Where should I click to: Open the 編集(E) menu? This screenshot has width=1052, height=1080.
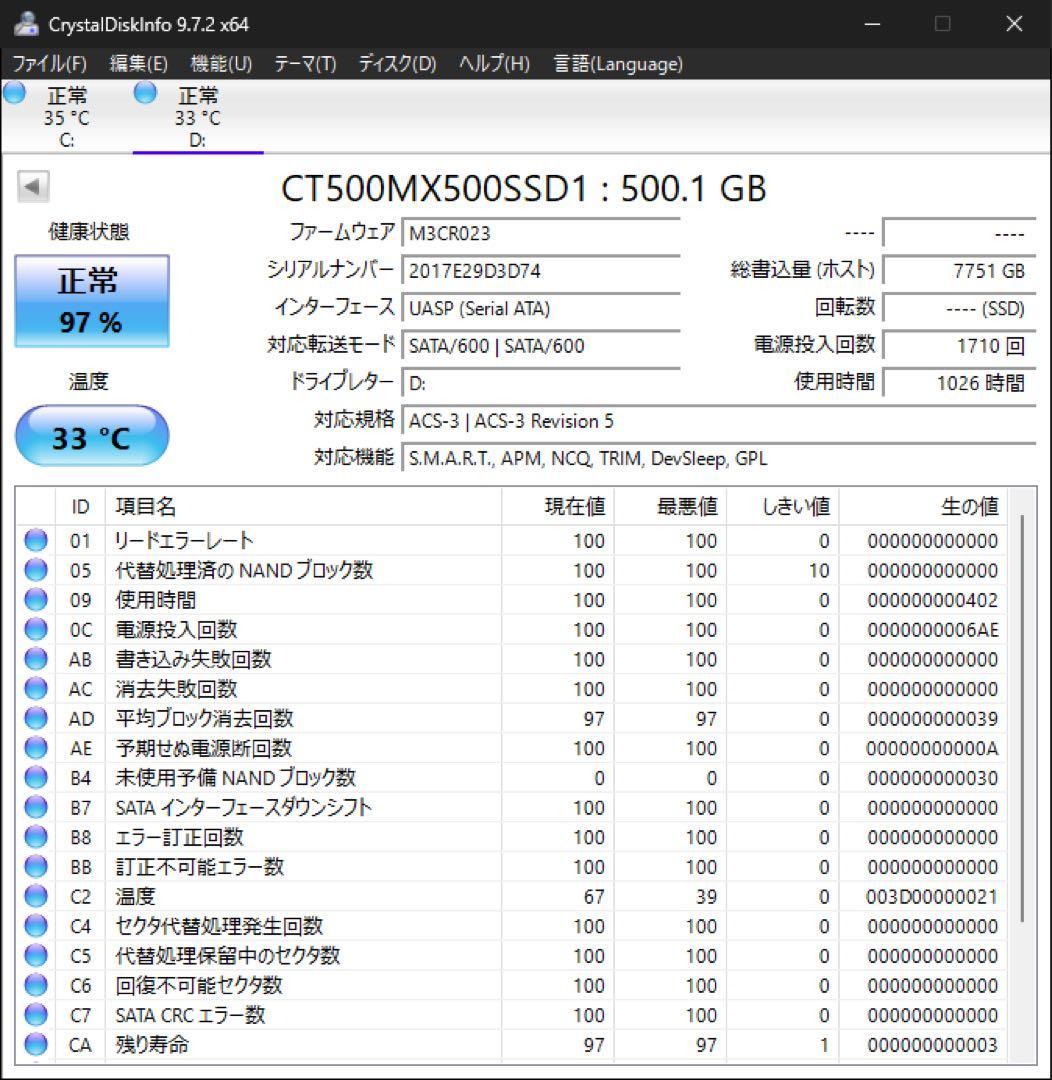pos(138,64)
